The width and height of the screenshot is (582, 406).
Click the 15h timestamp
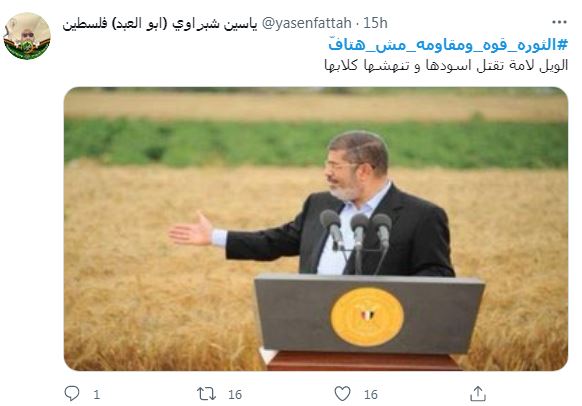click(x=375, y=23)
